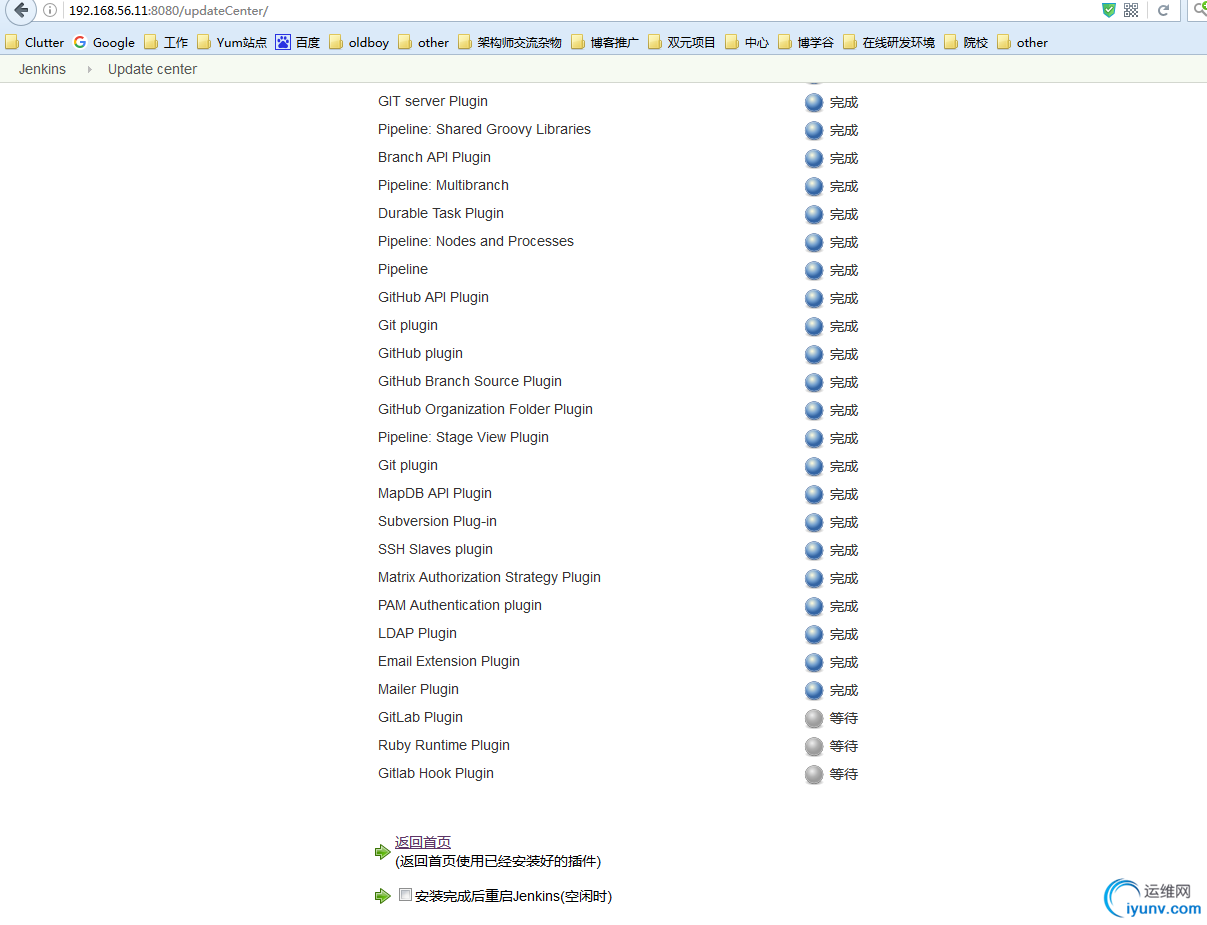The width and height of the screenshot is (1207, 925).
Task: Select the GitHub Organization Folder Plugin text
Action: click(485, 409)
